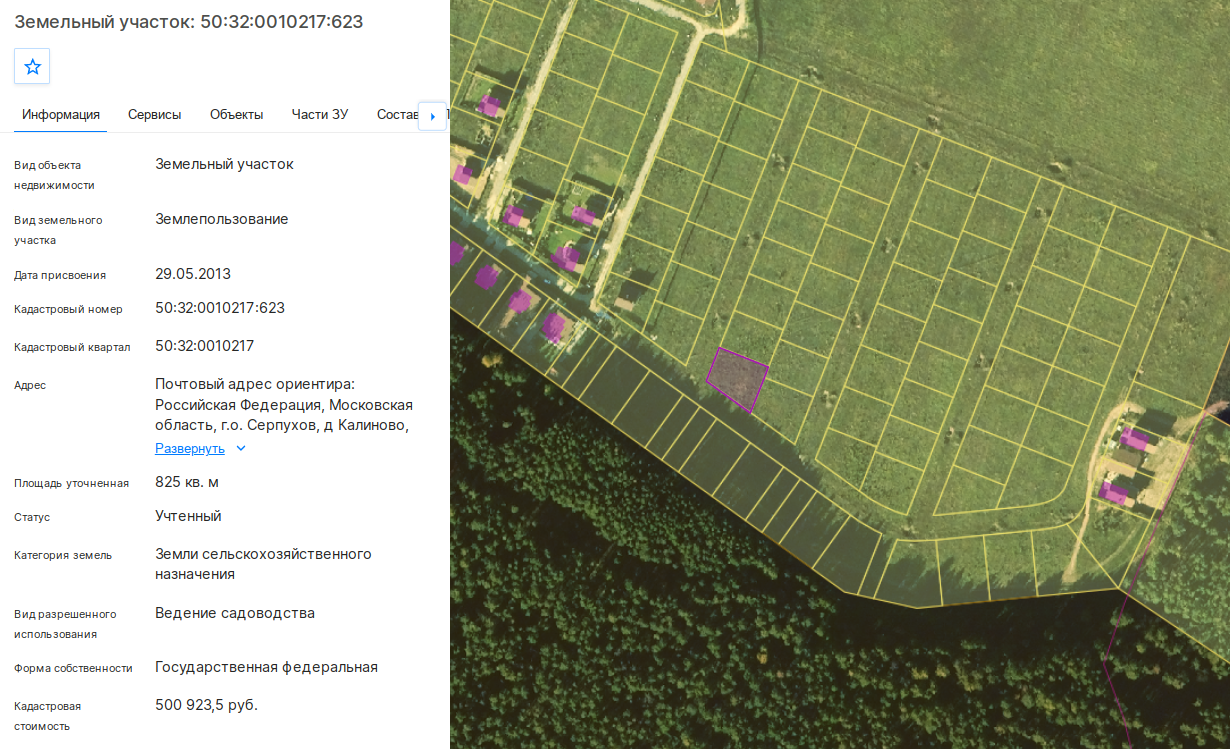Switch to the Сервисы tab
This screenshot has width=1230, height=749.
(x=155, y=114)
